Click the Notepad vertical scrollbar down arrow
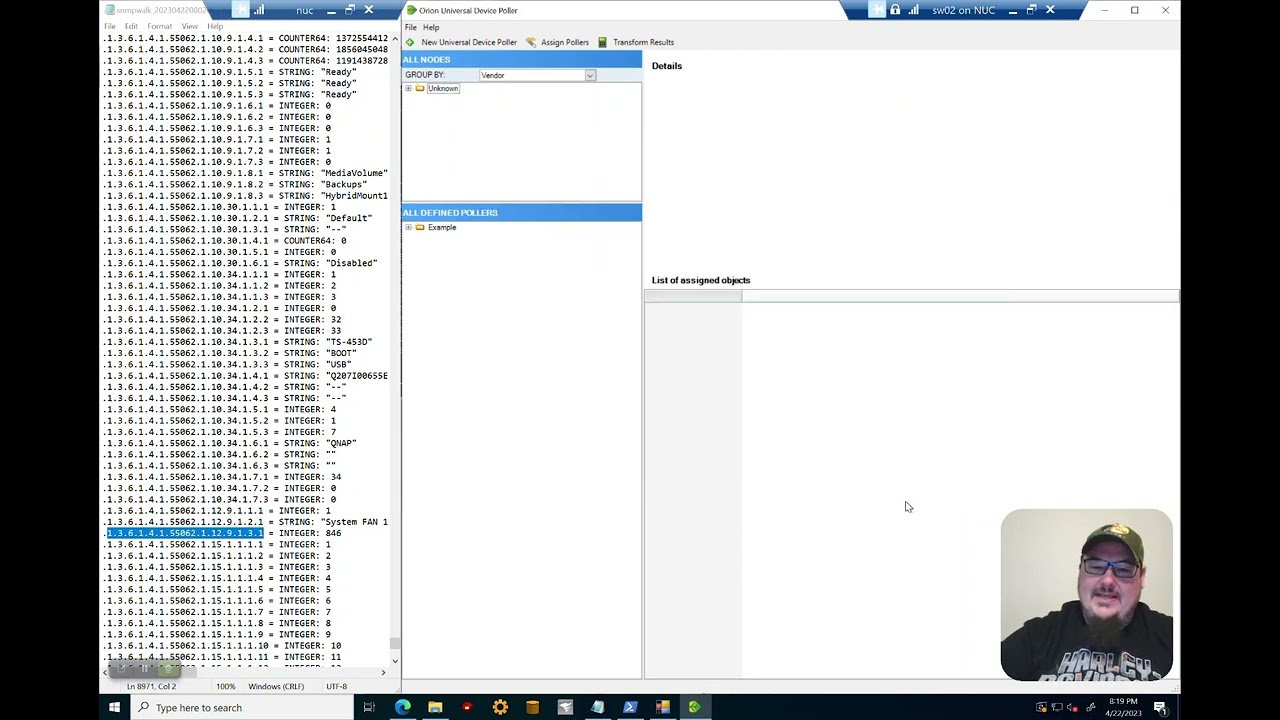Viewport: 1280px width, 720px height. [x=395, y=660]
